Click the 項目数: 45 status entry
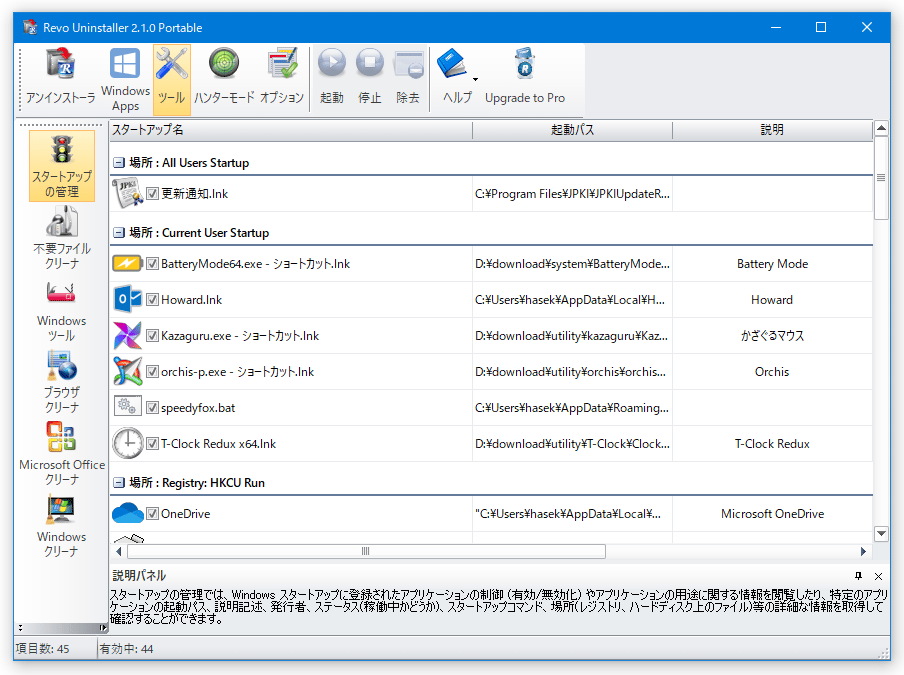 pyautogui.click(x=43, y=649)
